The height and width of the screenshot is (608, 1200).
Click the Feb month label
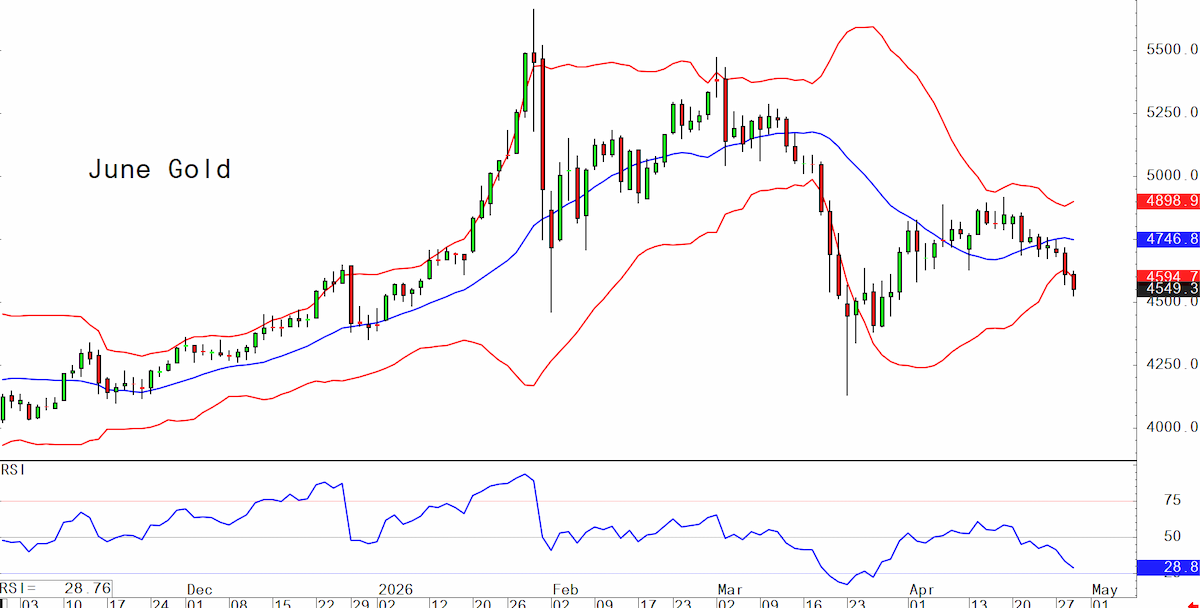tap(565, 590)
